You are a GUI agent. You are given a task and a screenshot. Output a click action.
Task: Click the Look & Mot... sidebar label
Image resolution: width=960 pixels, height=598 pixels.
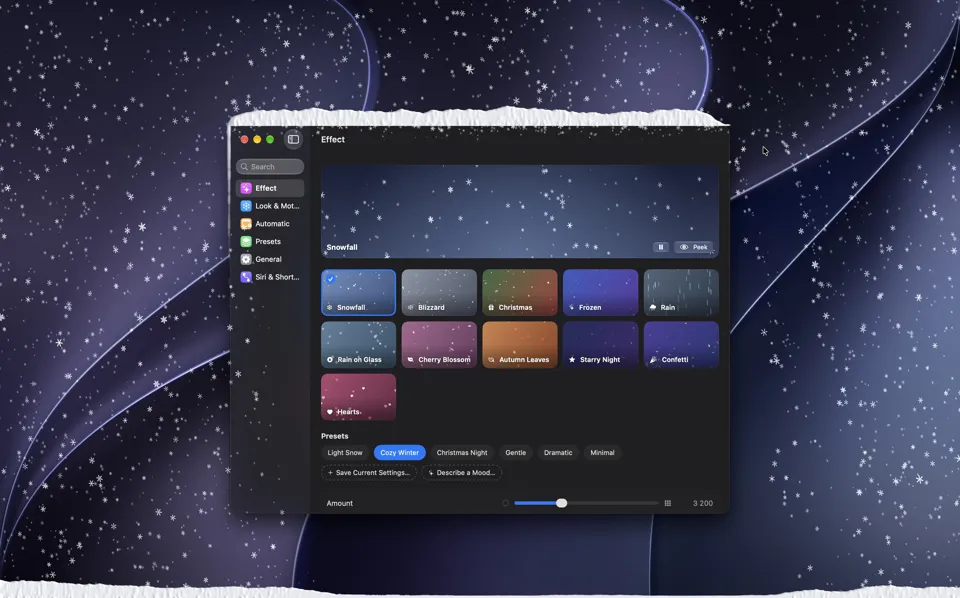click(x=277, y=206)
